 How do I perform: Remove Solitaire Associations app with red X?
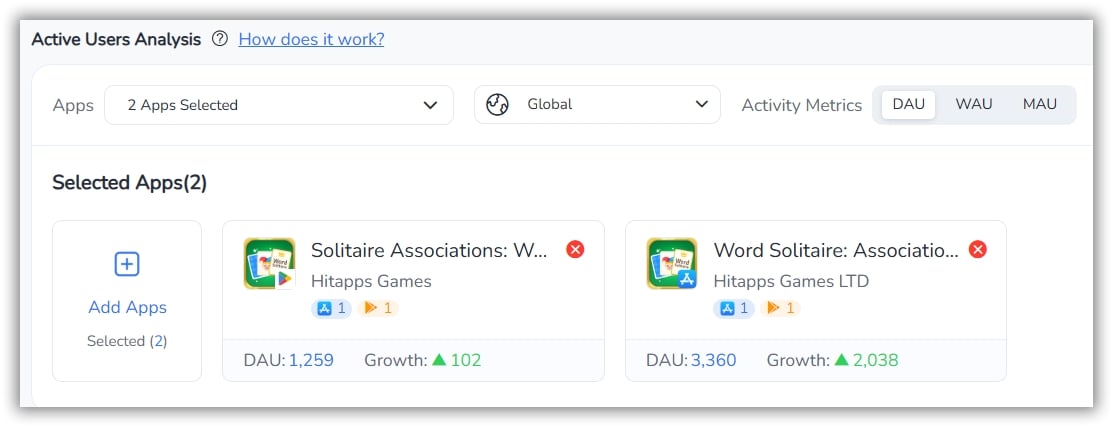pyautogui.click(x=575, y=249)
